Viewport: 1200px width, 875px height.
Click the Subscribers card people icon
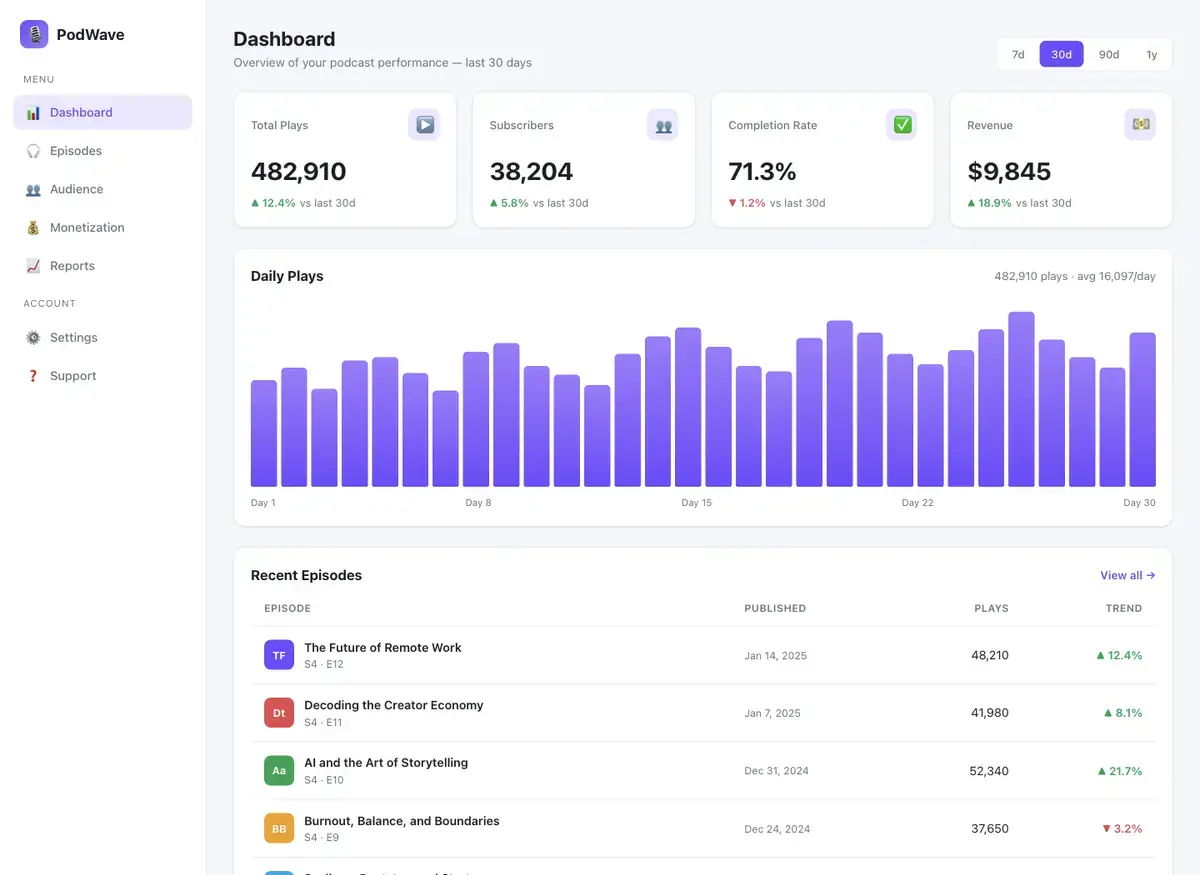[663, 125]
